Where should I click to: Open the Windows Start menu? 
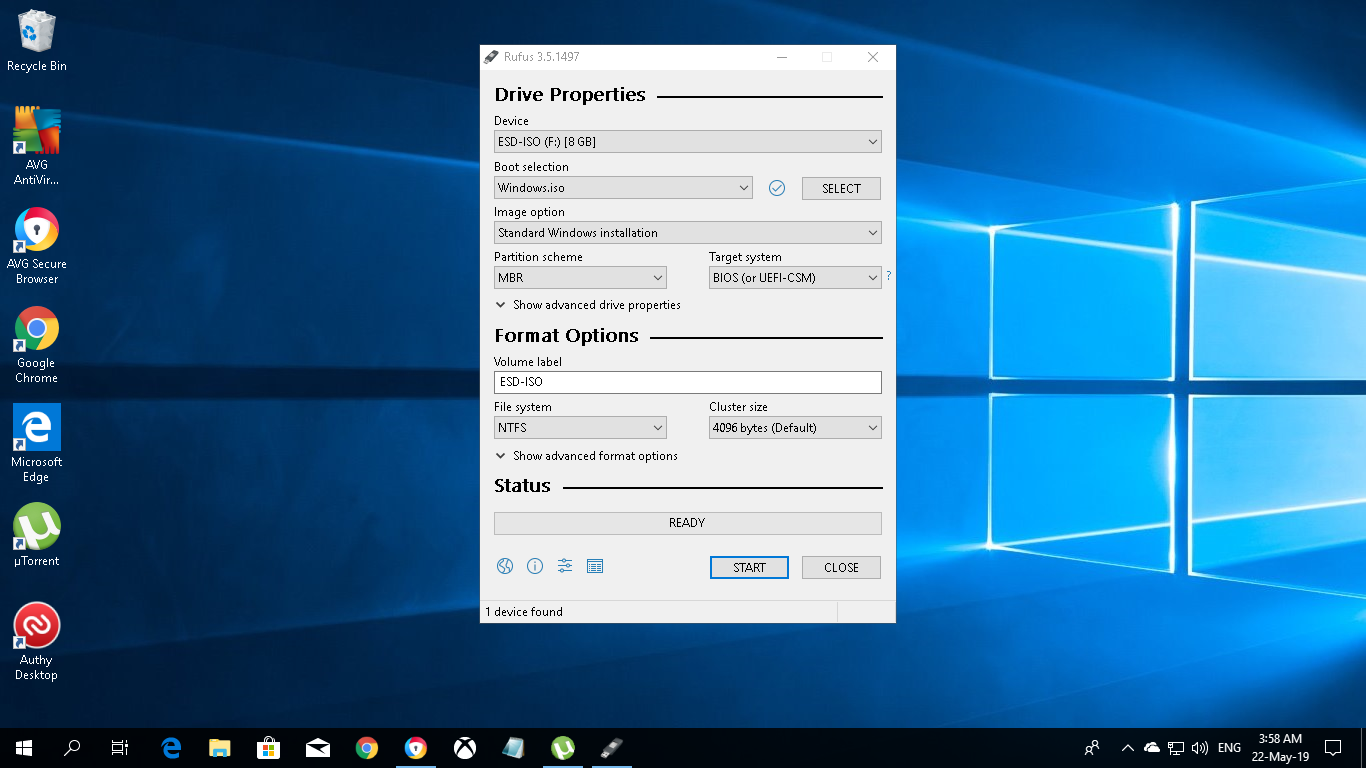click(x=24, y=747)
